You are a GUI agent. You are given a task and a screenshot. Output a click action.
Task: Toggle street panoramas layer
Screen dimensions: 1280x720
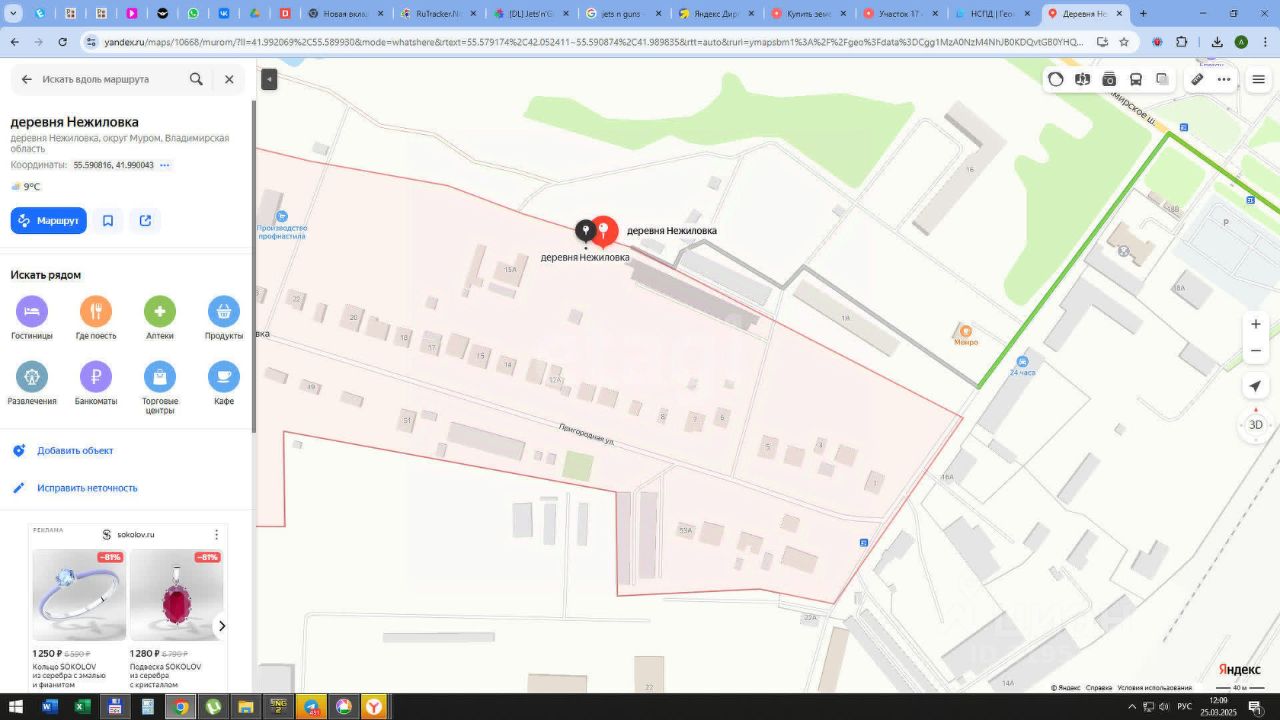click(x=1082, y=79)
